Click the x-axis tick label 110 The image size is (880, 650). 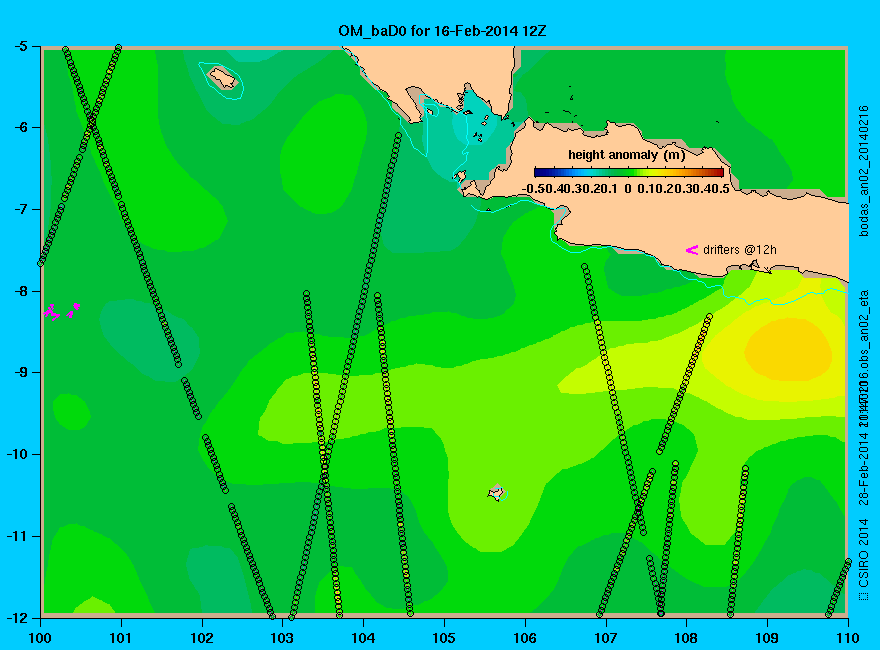(848, 638)
